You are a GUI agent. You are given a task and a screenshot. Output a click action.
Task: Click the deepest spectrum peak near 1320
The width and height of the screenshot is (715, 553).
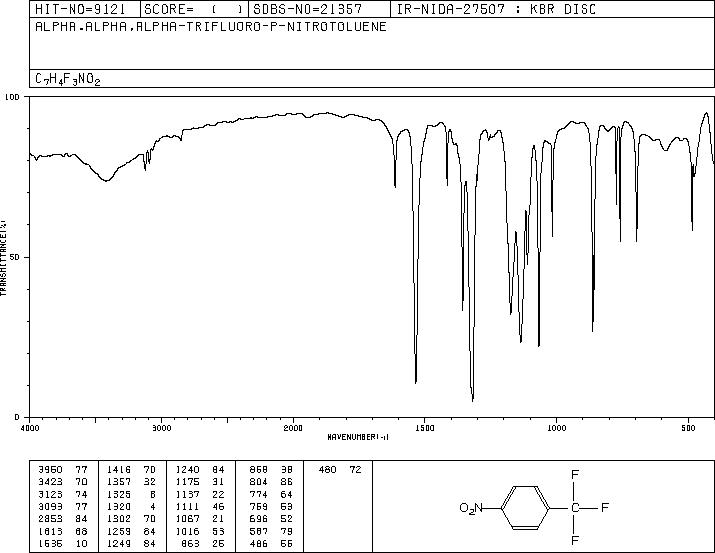[473, 400]
